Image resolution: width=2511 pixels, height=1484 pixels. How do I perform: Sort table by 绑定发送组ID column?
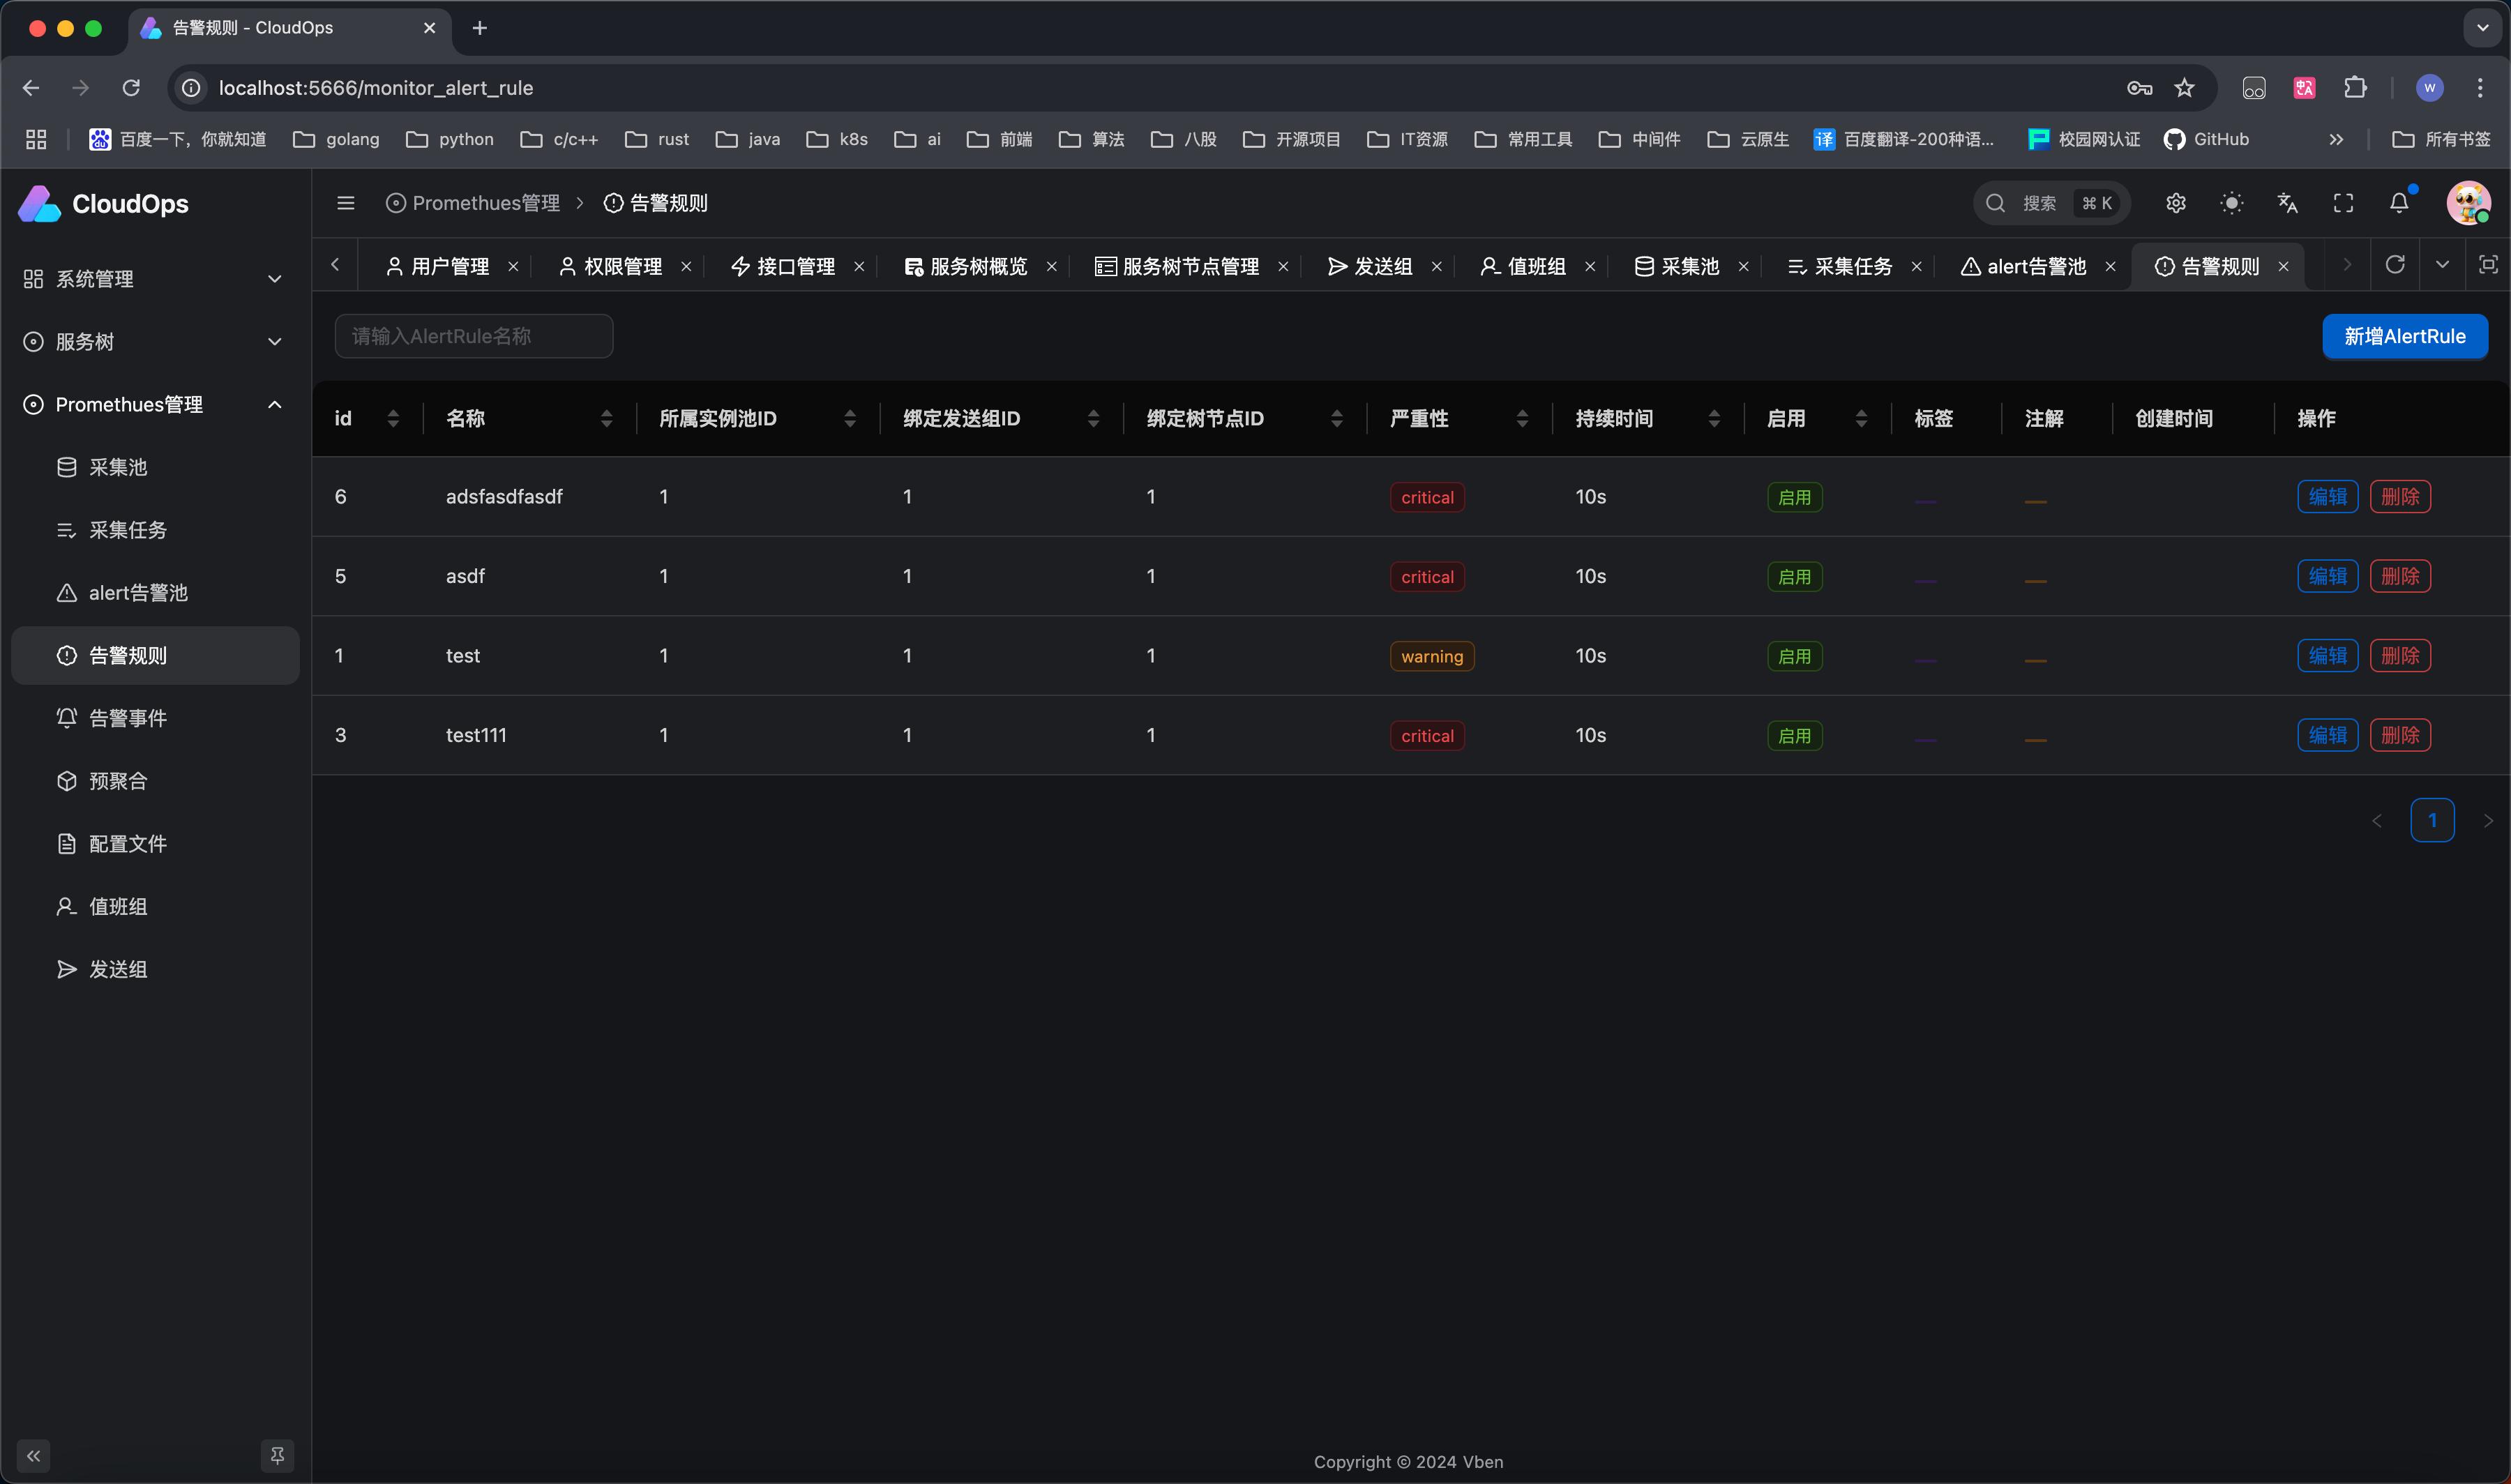pyautogui.click(x=1093, y=419)
